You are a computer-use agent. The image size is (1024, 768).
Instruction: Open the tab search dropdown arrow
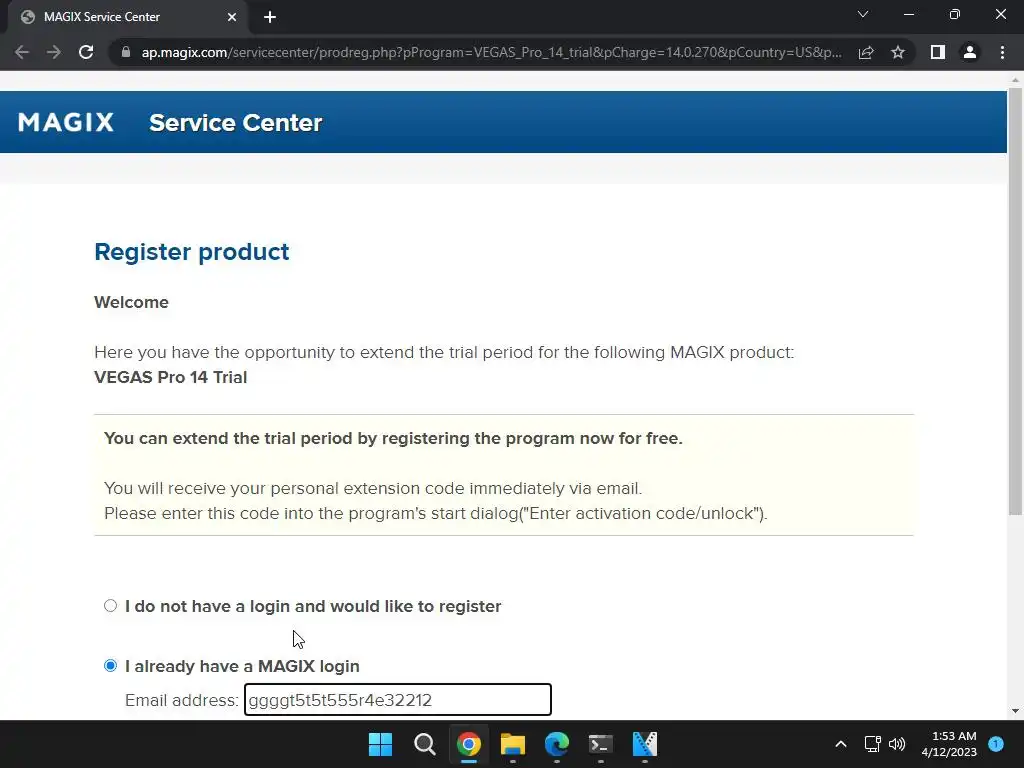coord(863,14)
